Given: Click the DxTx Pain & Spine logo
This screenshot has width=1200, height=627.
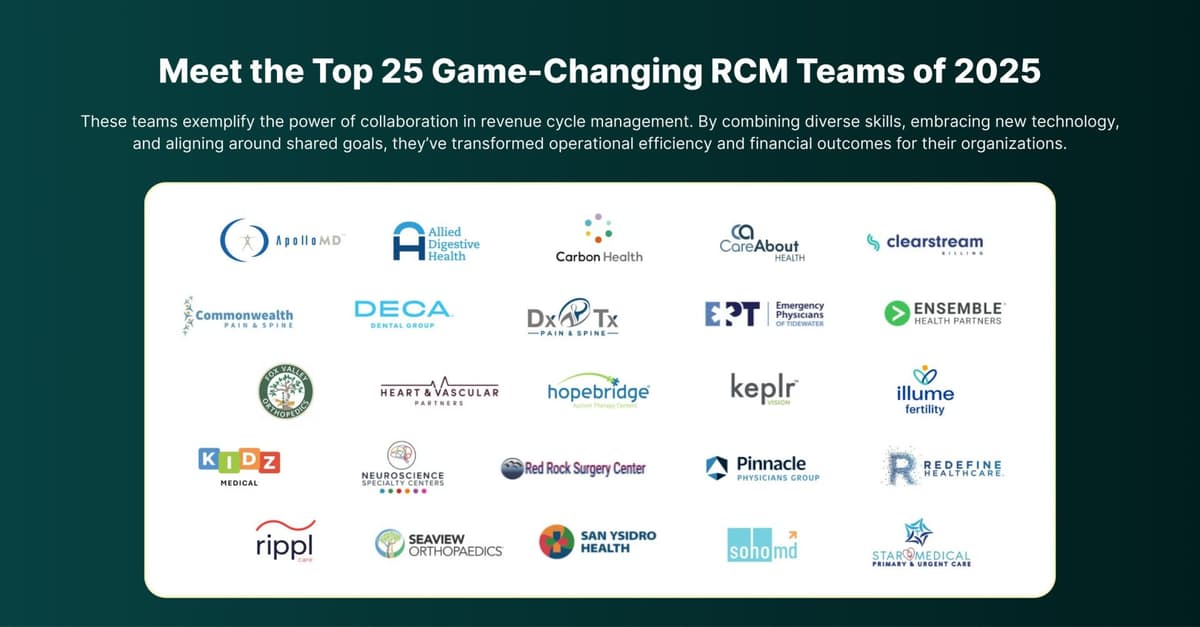Looking at the screenshot, I should (572, 316).
